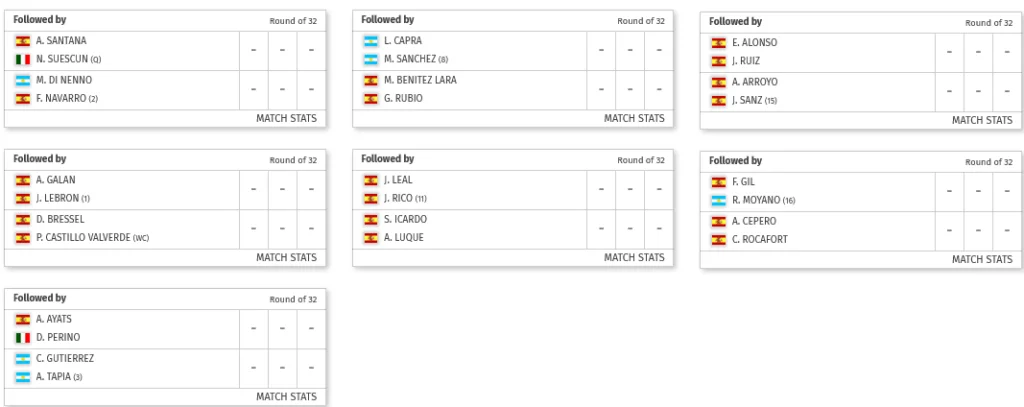Click the Argentina flag beside C. Gutierrez

(22, 358)
